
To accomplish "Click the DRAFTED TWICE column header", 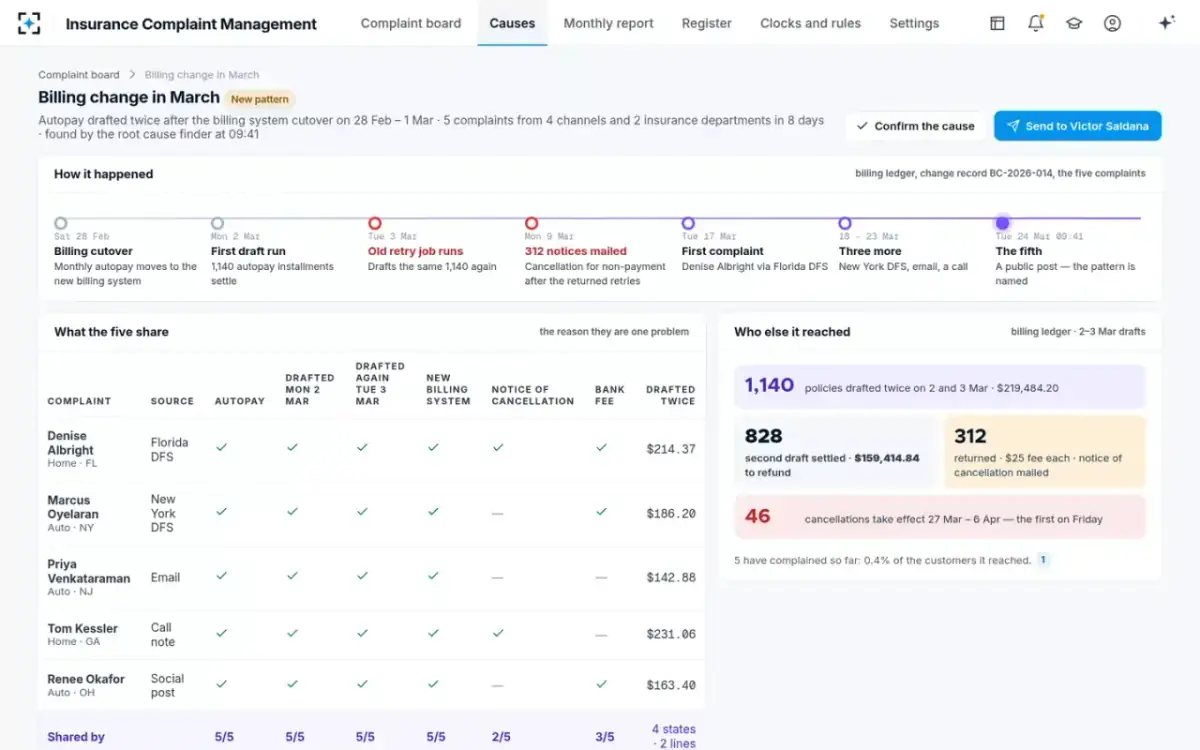I will 671,395.
